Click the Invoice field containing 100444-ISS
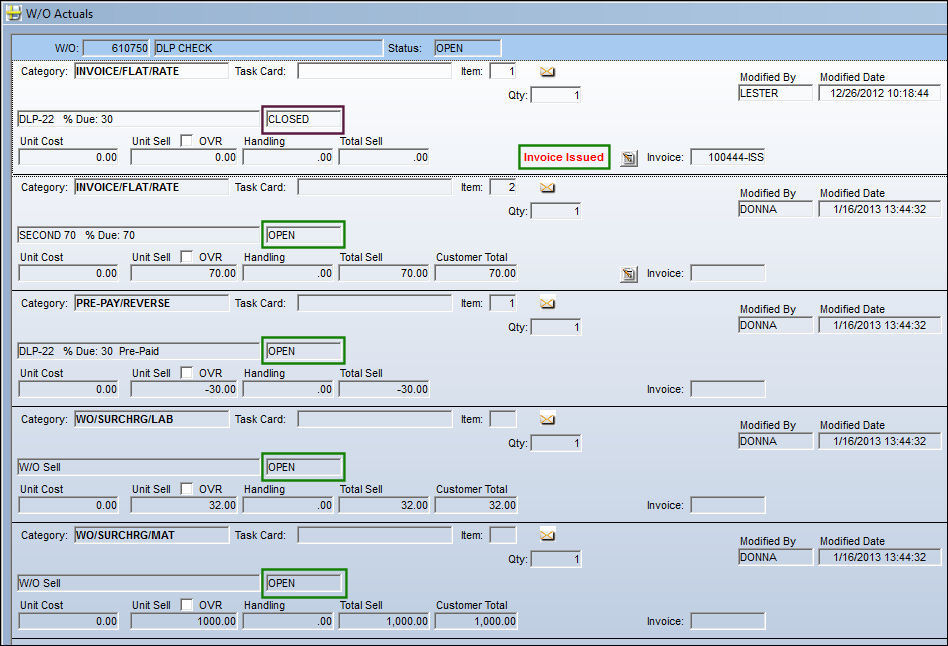Screen dimensions: 948x646 (728, 157)
